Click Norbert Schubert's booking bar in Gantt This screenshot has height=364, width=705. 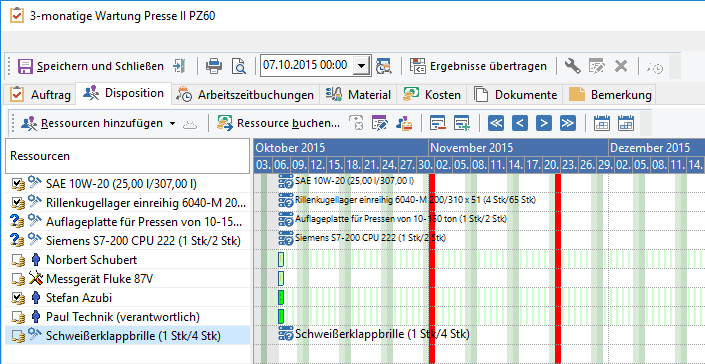click(281, 260)
